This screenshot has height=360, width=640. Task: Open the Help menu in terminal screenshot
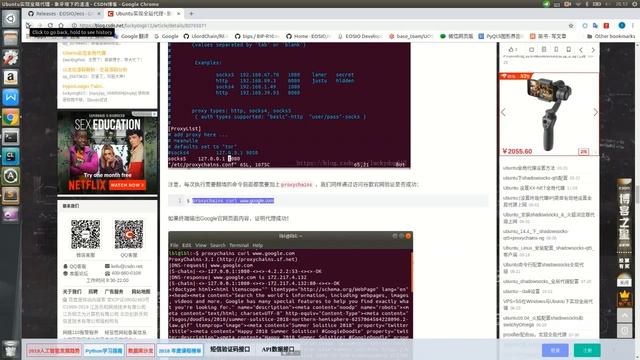point(258,245)
